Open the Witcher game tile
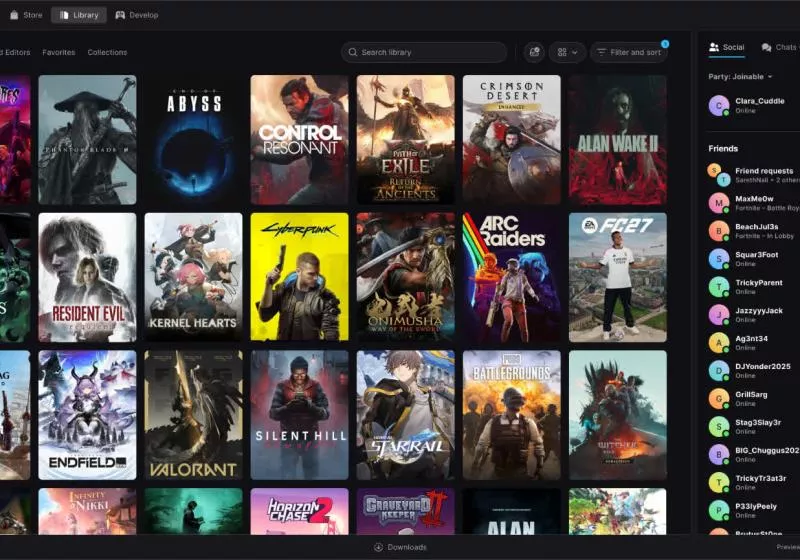The height and width of the screenshot is (560, 800). [618, 415]
